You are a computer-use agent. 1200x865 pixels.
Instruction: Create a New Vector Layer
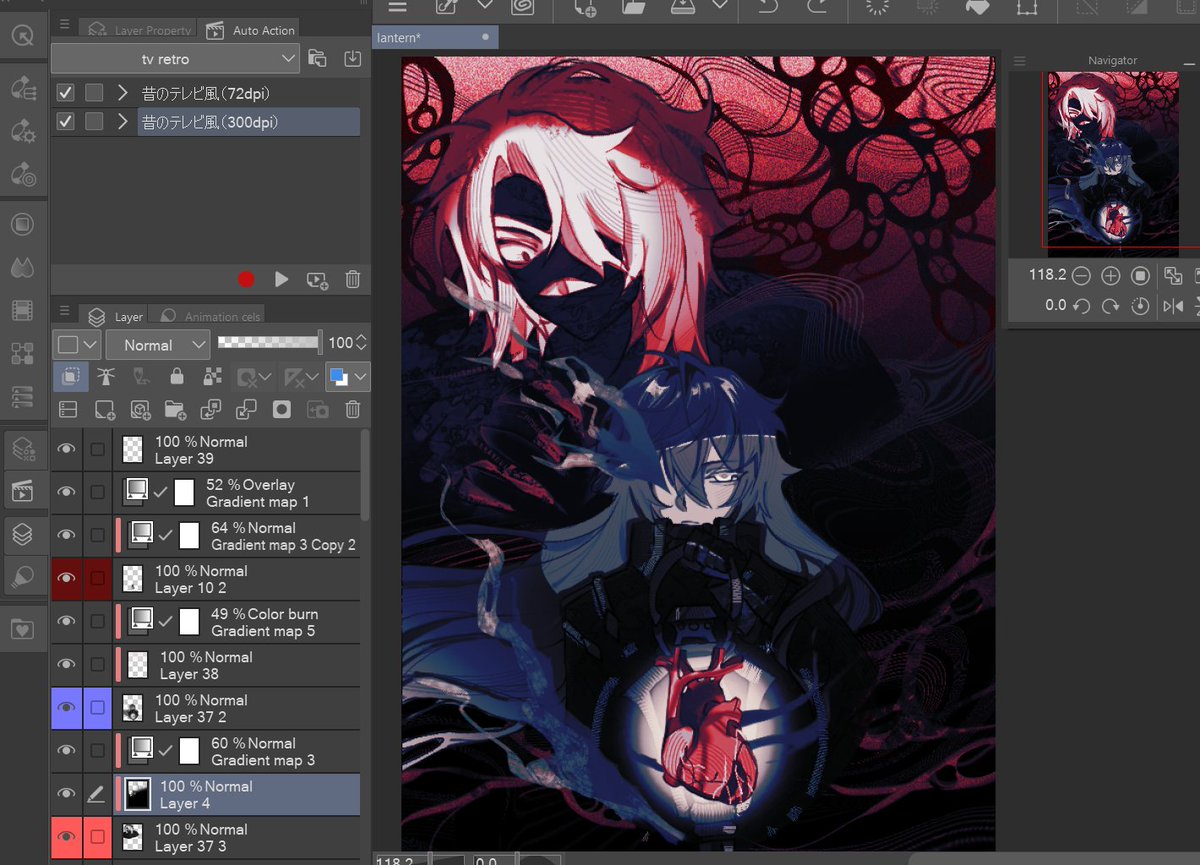pos(140,409)
